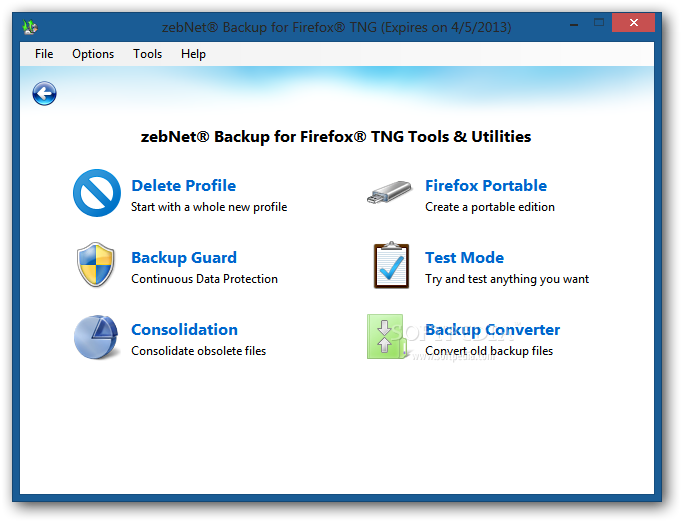Click 'Convert old backup files' text

pos(489,351)
